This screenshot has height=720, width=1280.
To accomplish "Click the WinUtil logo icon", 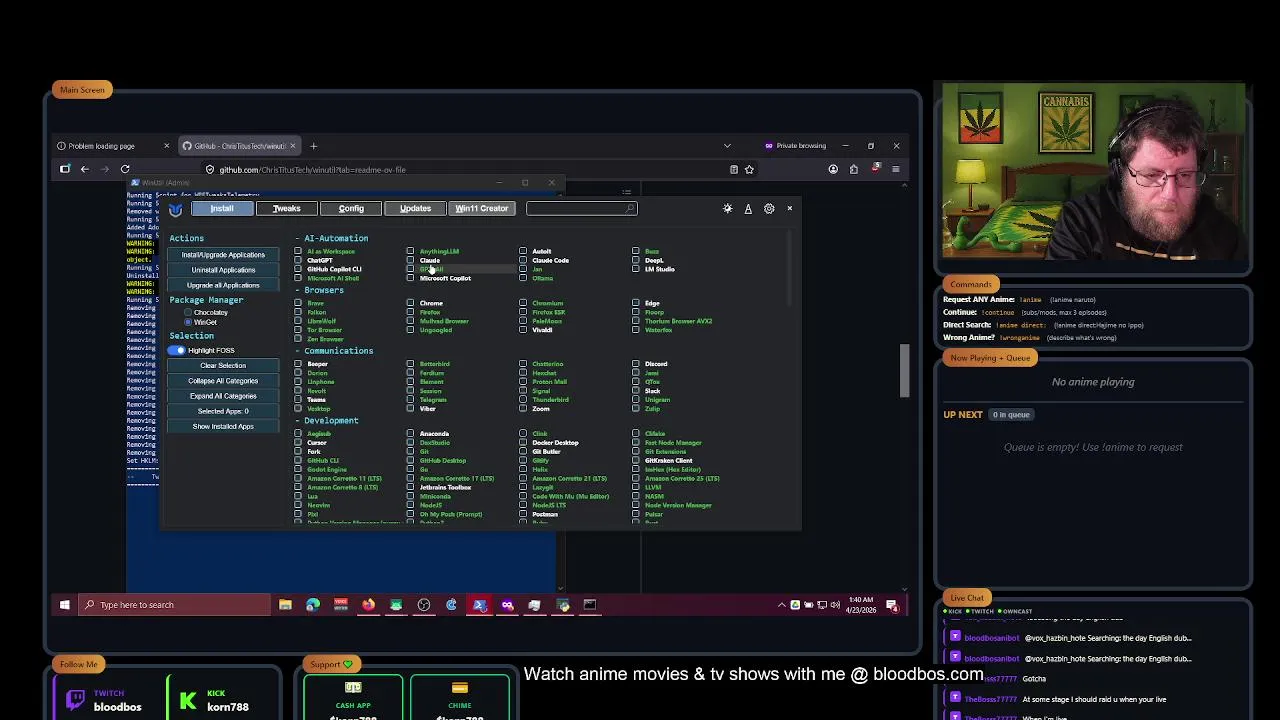I will click(x=176, y=209).
